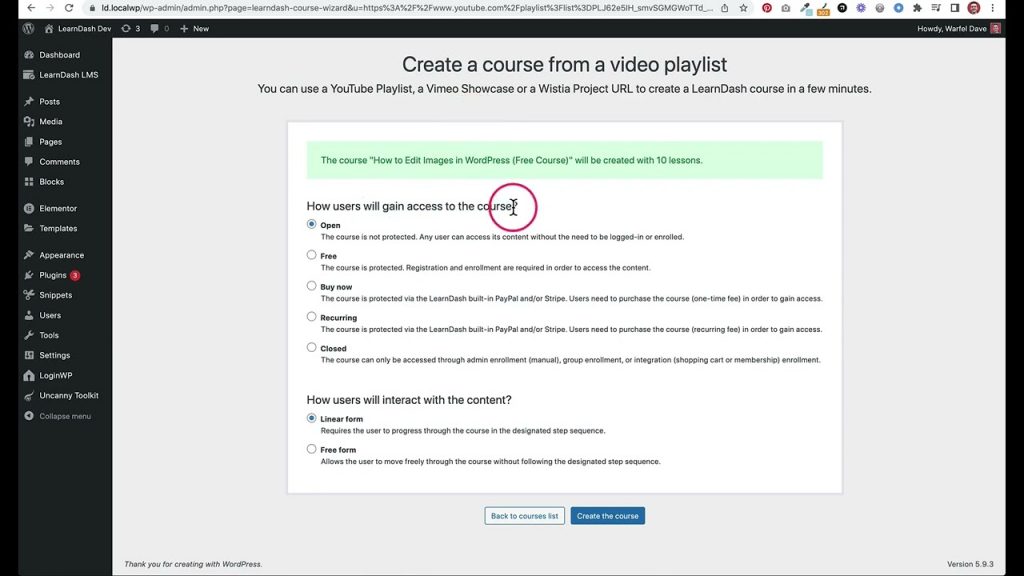This screenshot has height=576, width=1024.
Task: Select the Free form interaction option
Action: coord(312,449)
